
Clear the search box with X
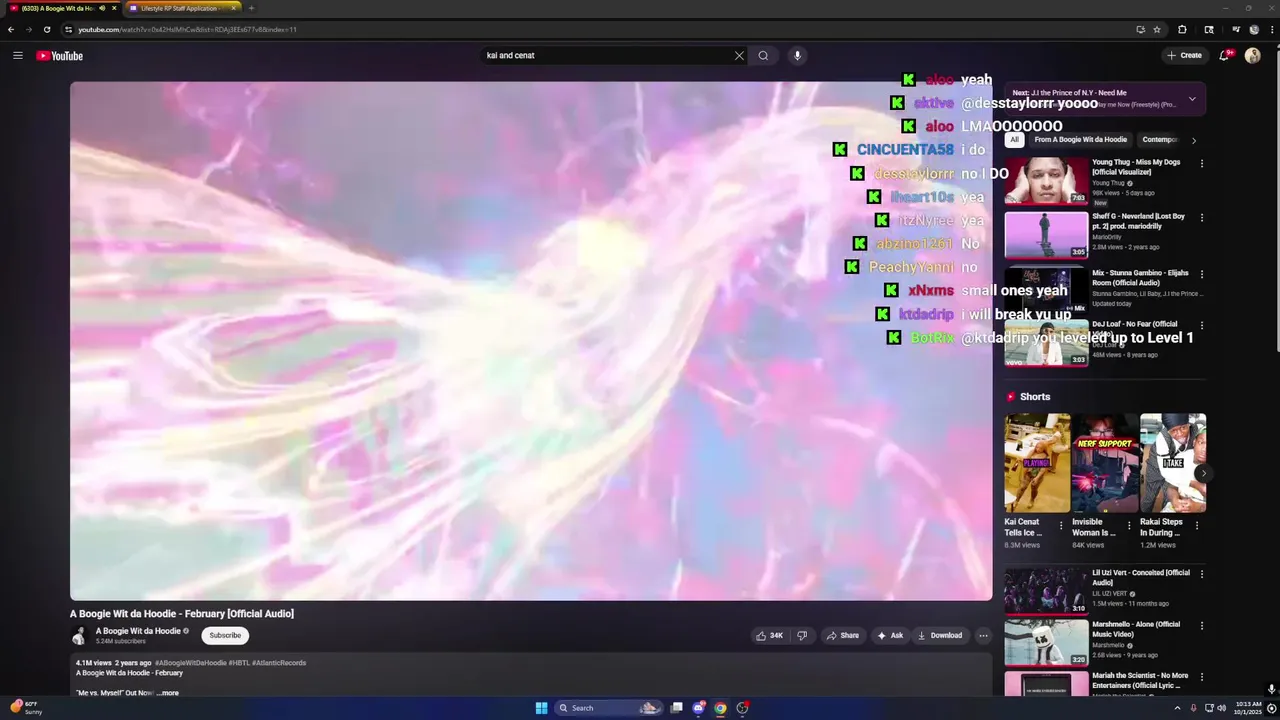pyautogui.click(x=739, y=56)
